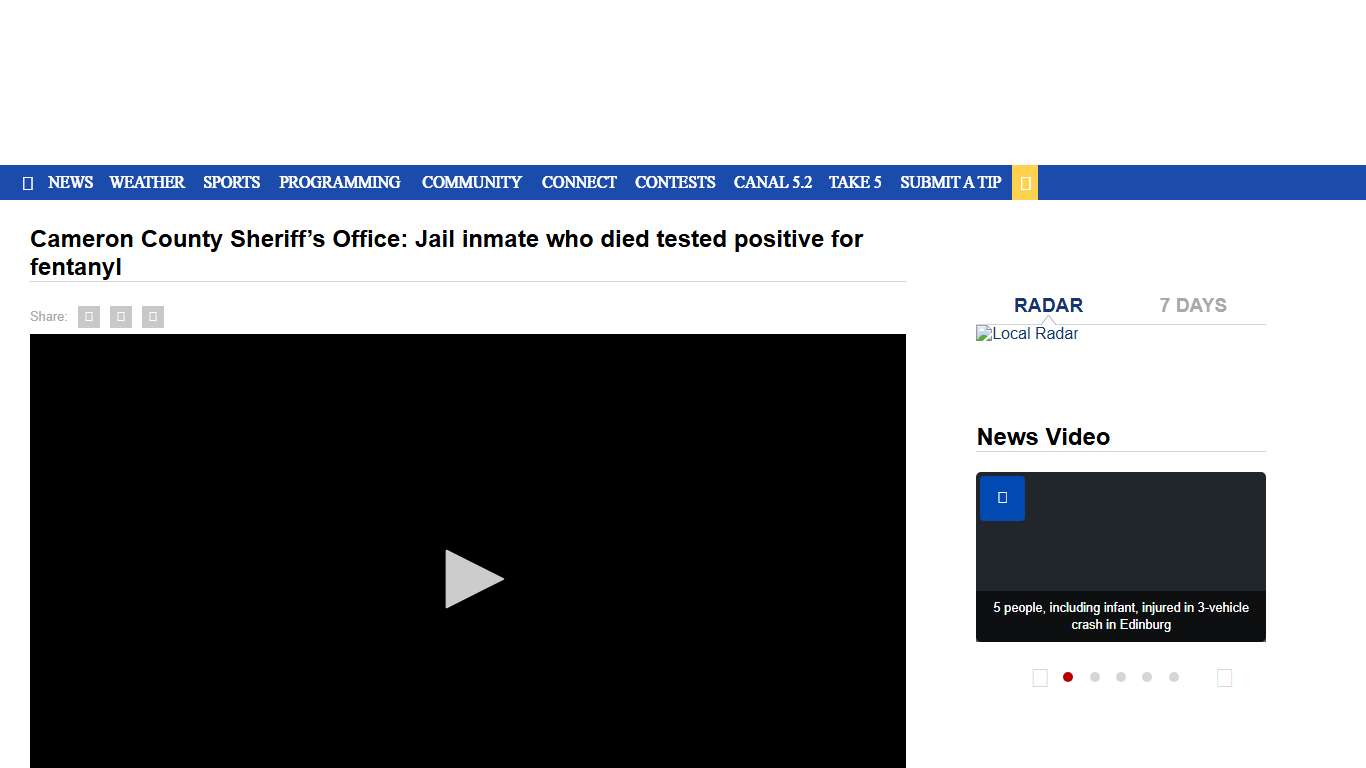
Task: Click the SUBMIT A TIP link
Action: click(950, 183)
